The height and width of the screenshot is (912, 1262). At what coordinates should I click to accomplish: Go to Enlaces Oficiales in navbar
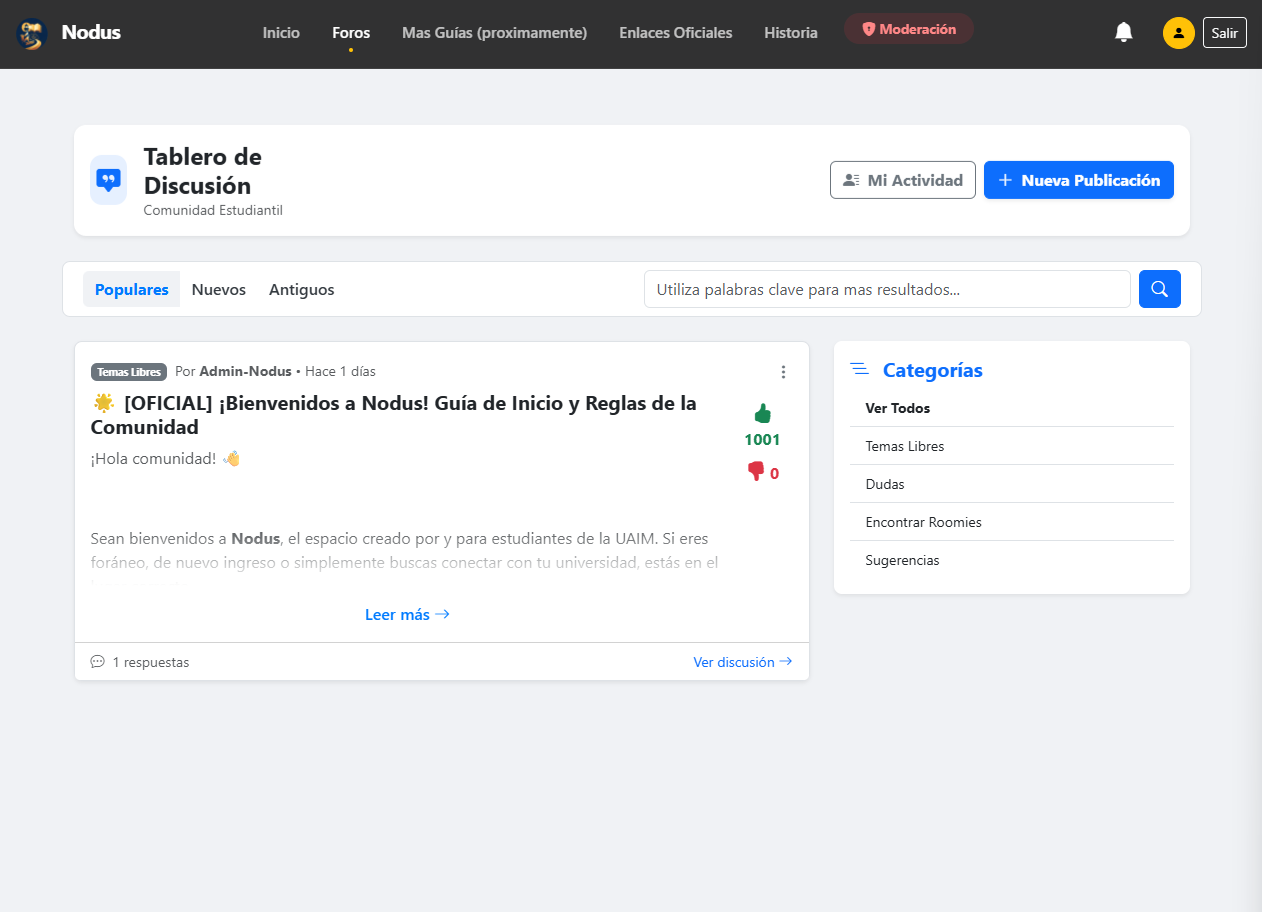675,33
